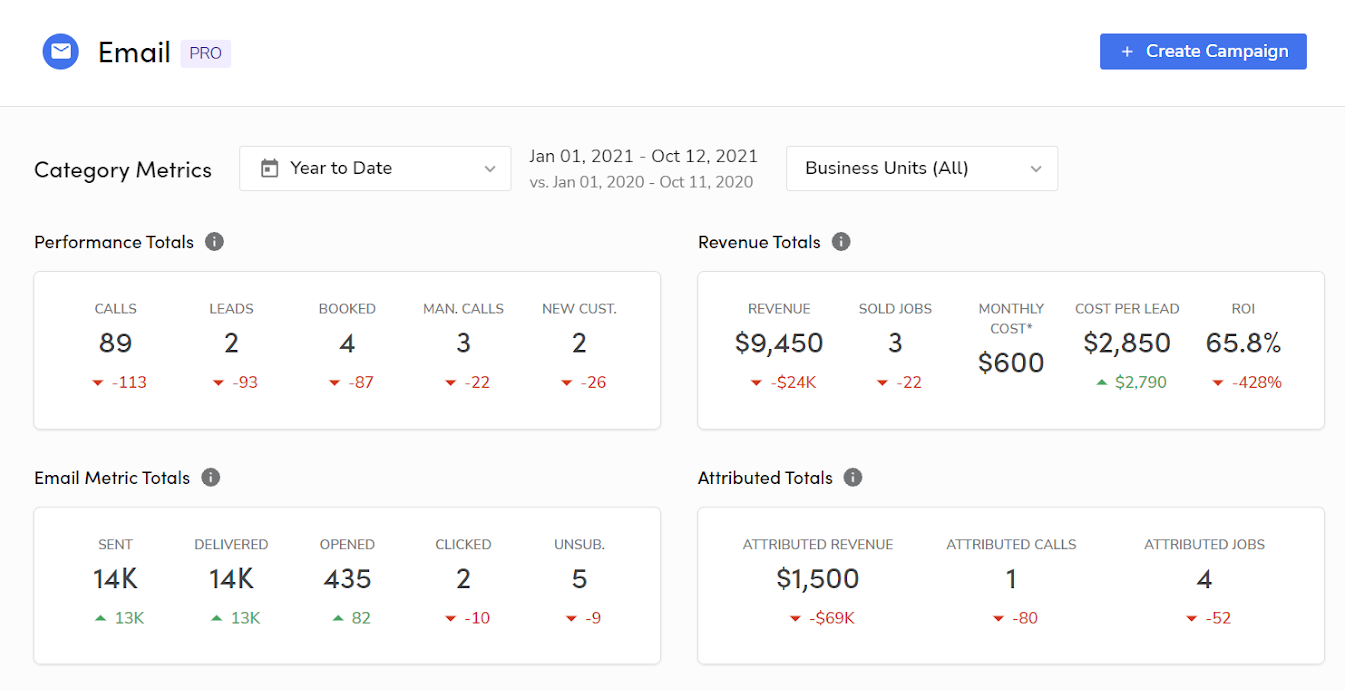The width and height of the screenshot is (1345, 691).
Task: Select the Calls metric value 89
Action: tap(116, 343)
